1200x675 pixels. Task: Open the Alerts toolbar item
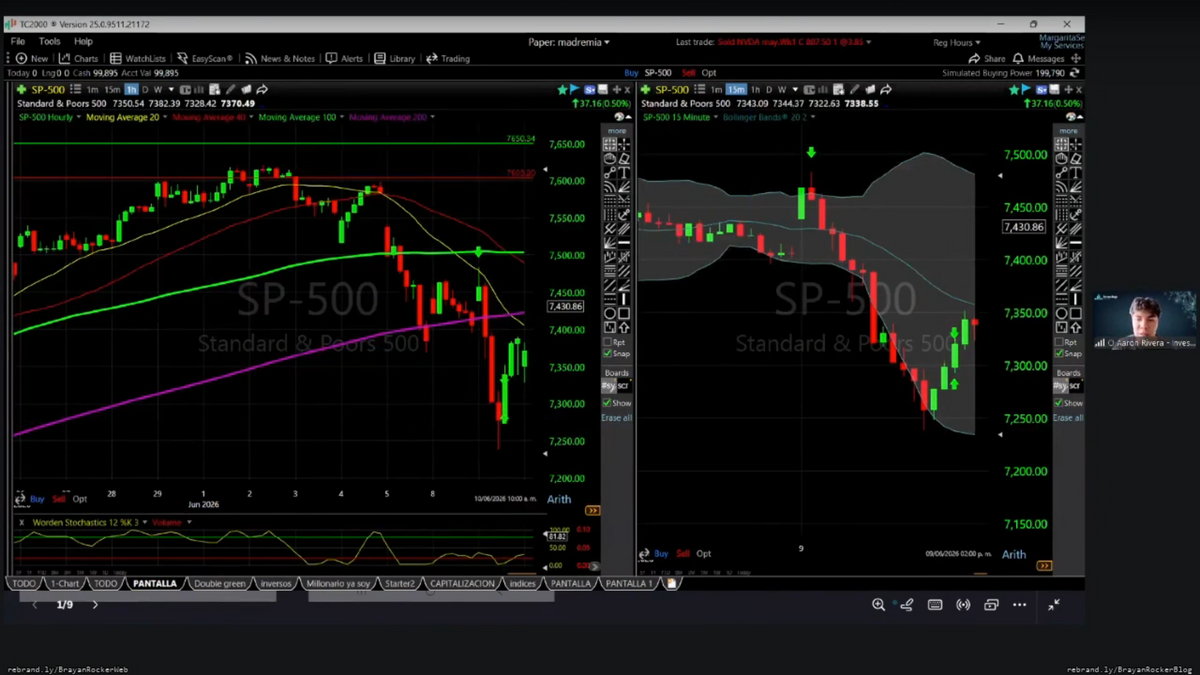click(x=344, y=59)
